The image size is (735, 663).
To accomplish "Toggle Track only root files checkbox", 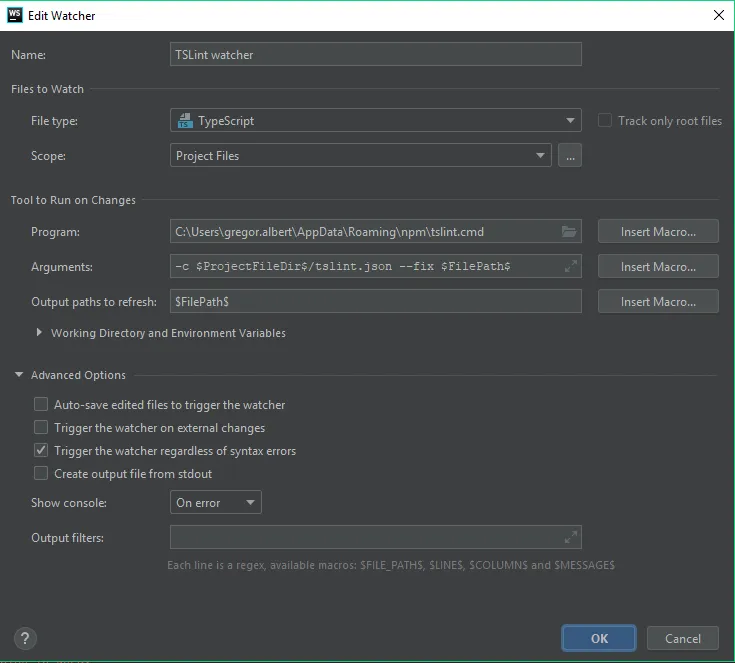I will 605,121.
